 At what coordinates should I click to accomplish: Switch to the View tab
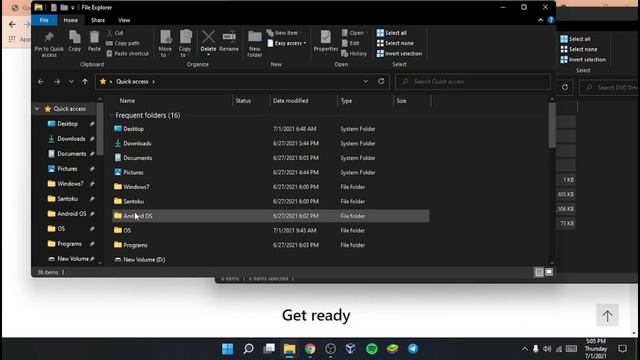[x=124, y=20]
